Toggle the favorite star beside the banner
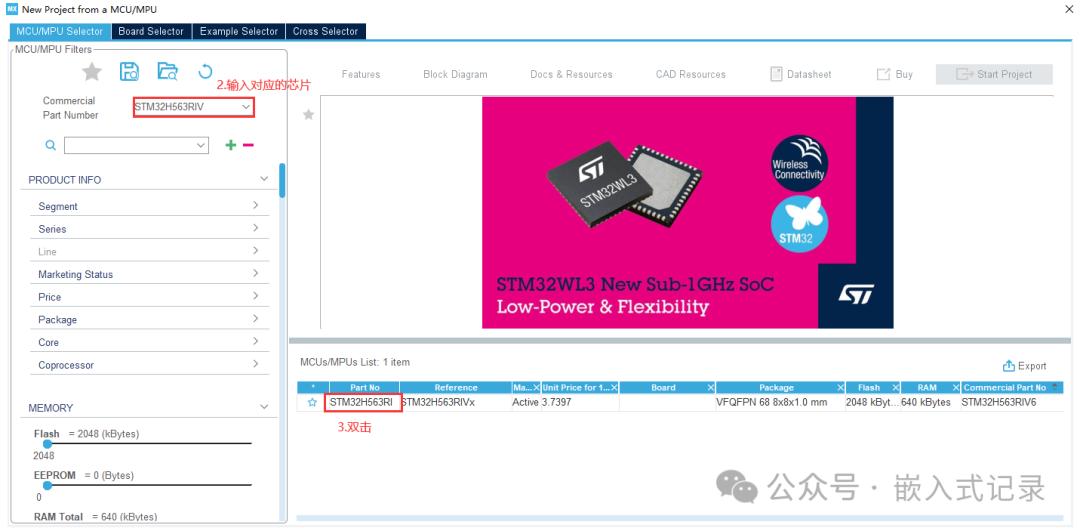The image size is (1080, 531). coord(309,114)
